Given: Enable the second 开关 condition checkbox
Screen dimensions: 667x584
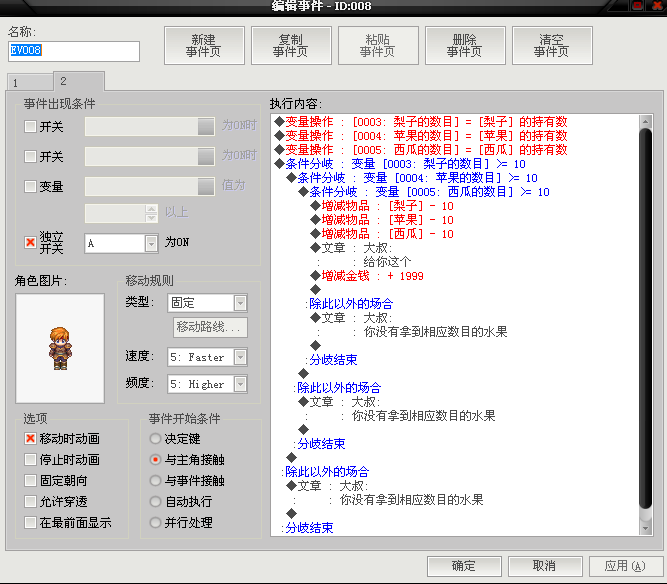Looking at the screenshot, I should [30, 157].
